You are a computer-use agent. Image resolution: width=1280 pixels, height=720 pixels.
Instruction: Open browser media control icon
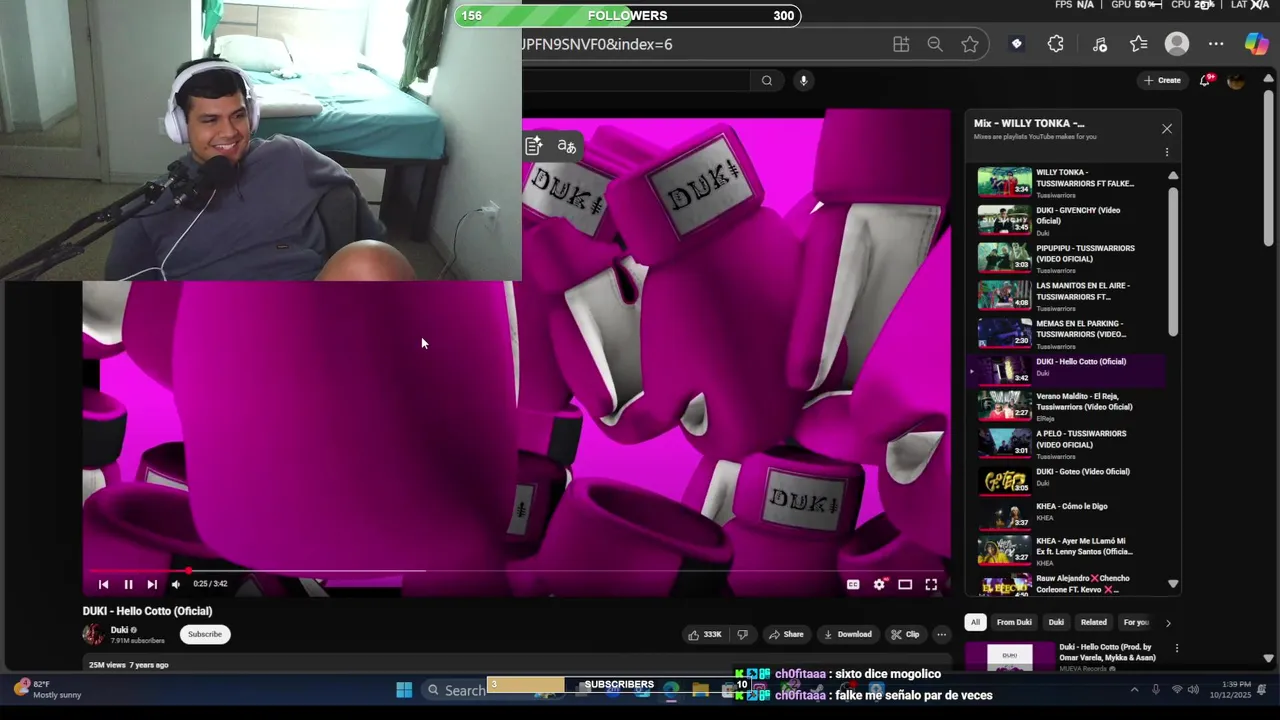click(1099, 44)
